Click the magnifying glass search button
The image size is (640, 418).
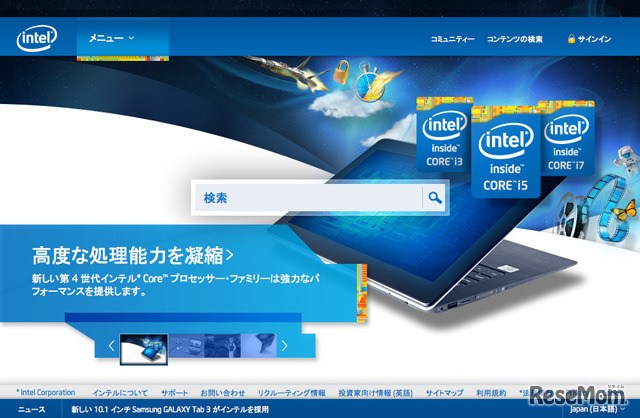pos(435,198)
